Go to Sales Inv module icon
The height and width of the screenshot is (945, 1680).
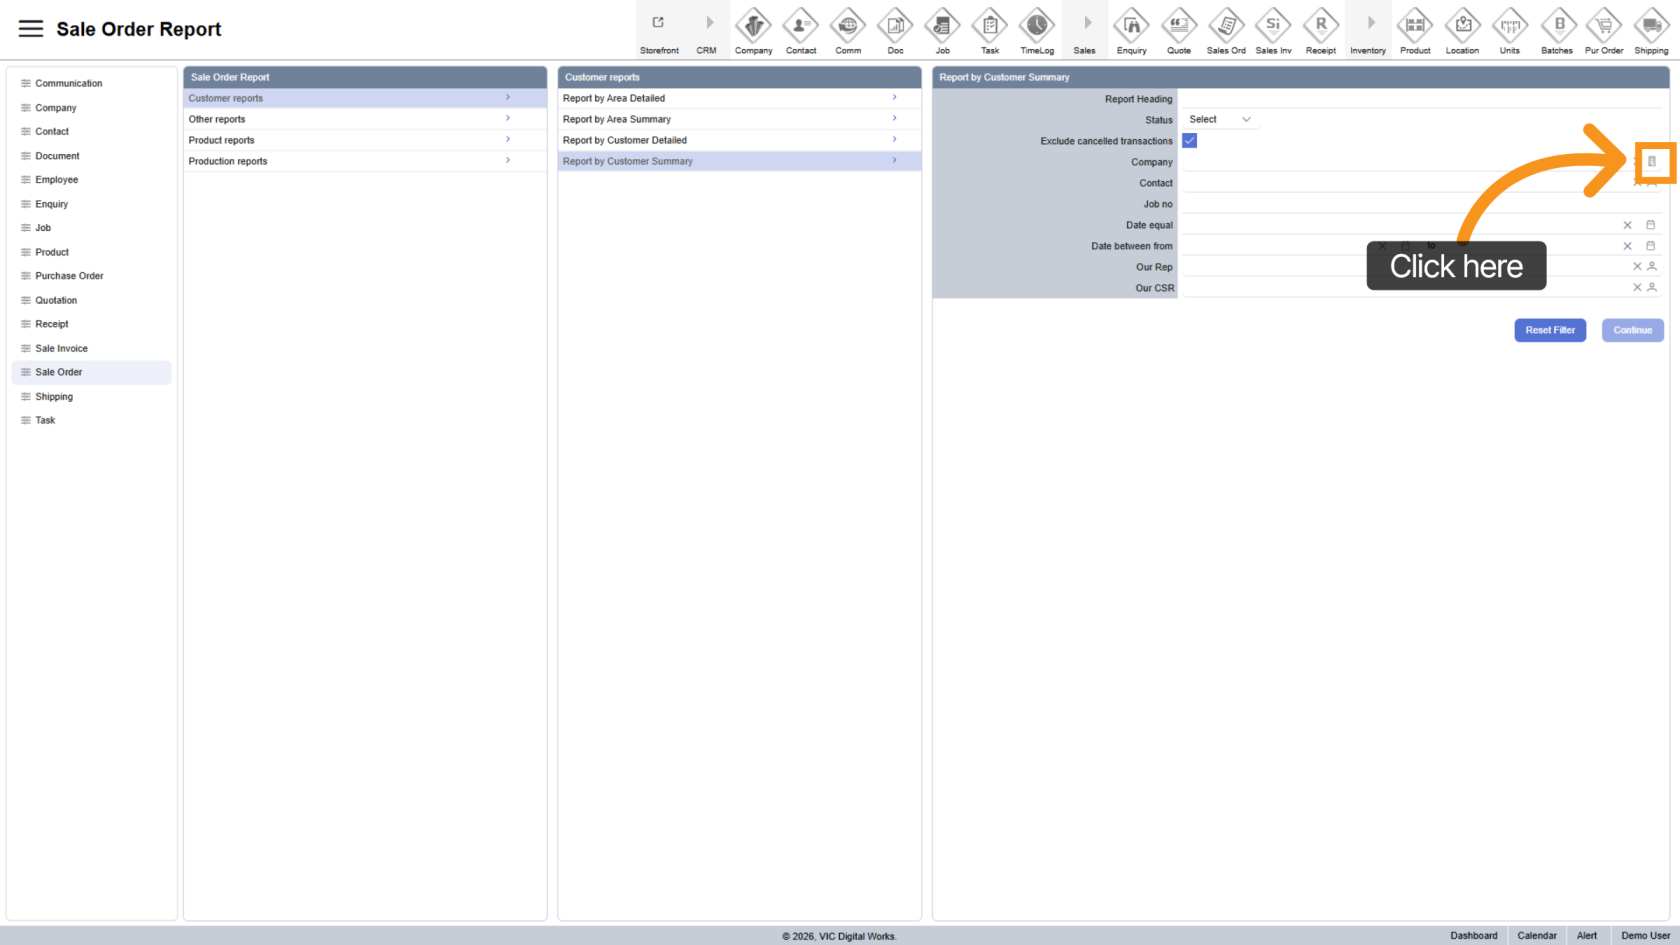pos(1273,26)
